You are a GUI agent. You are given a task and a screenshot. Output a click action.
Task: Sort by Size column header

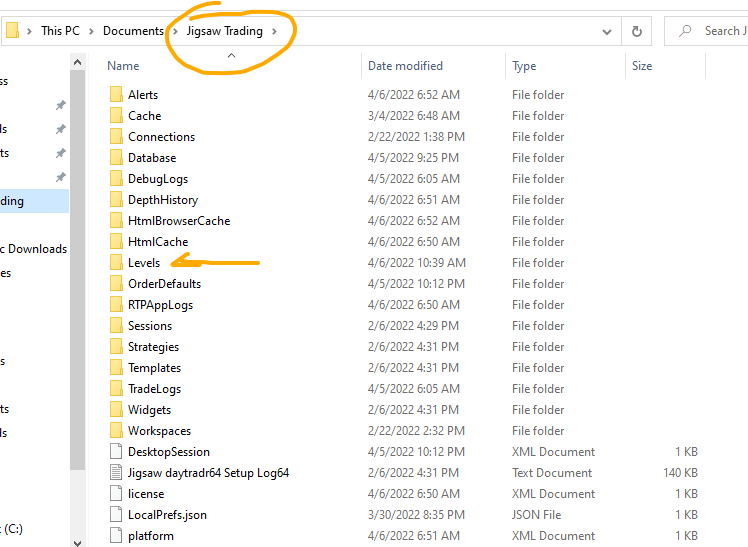pyautogui.click(x=642, y=66)
